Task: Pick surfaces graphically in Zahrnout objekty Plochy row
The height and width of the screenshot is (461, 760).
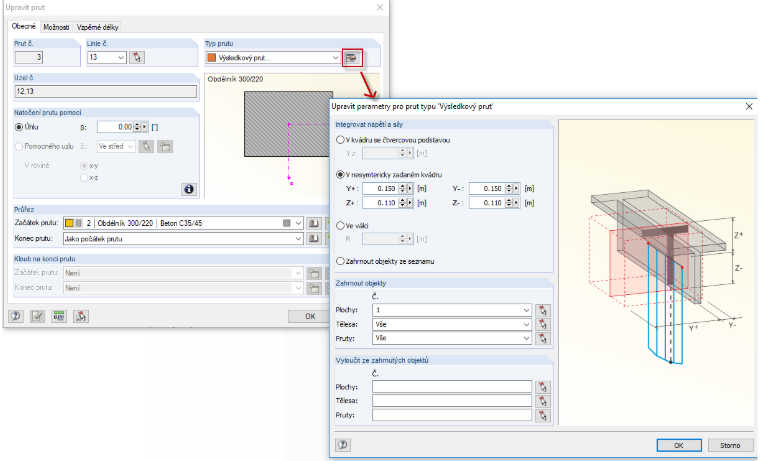Action: click(543, 310)
